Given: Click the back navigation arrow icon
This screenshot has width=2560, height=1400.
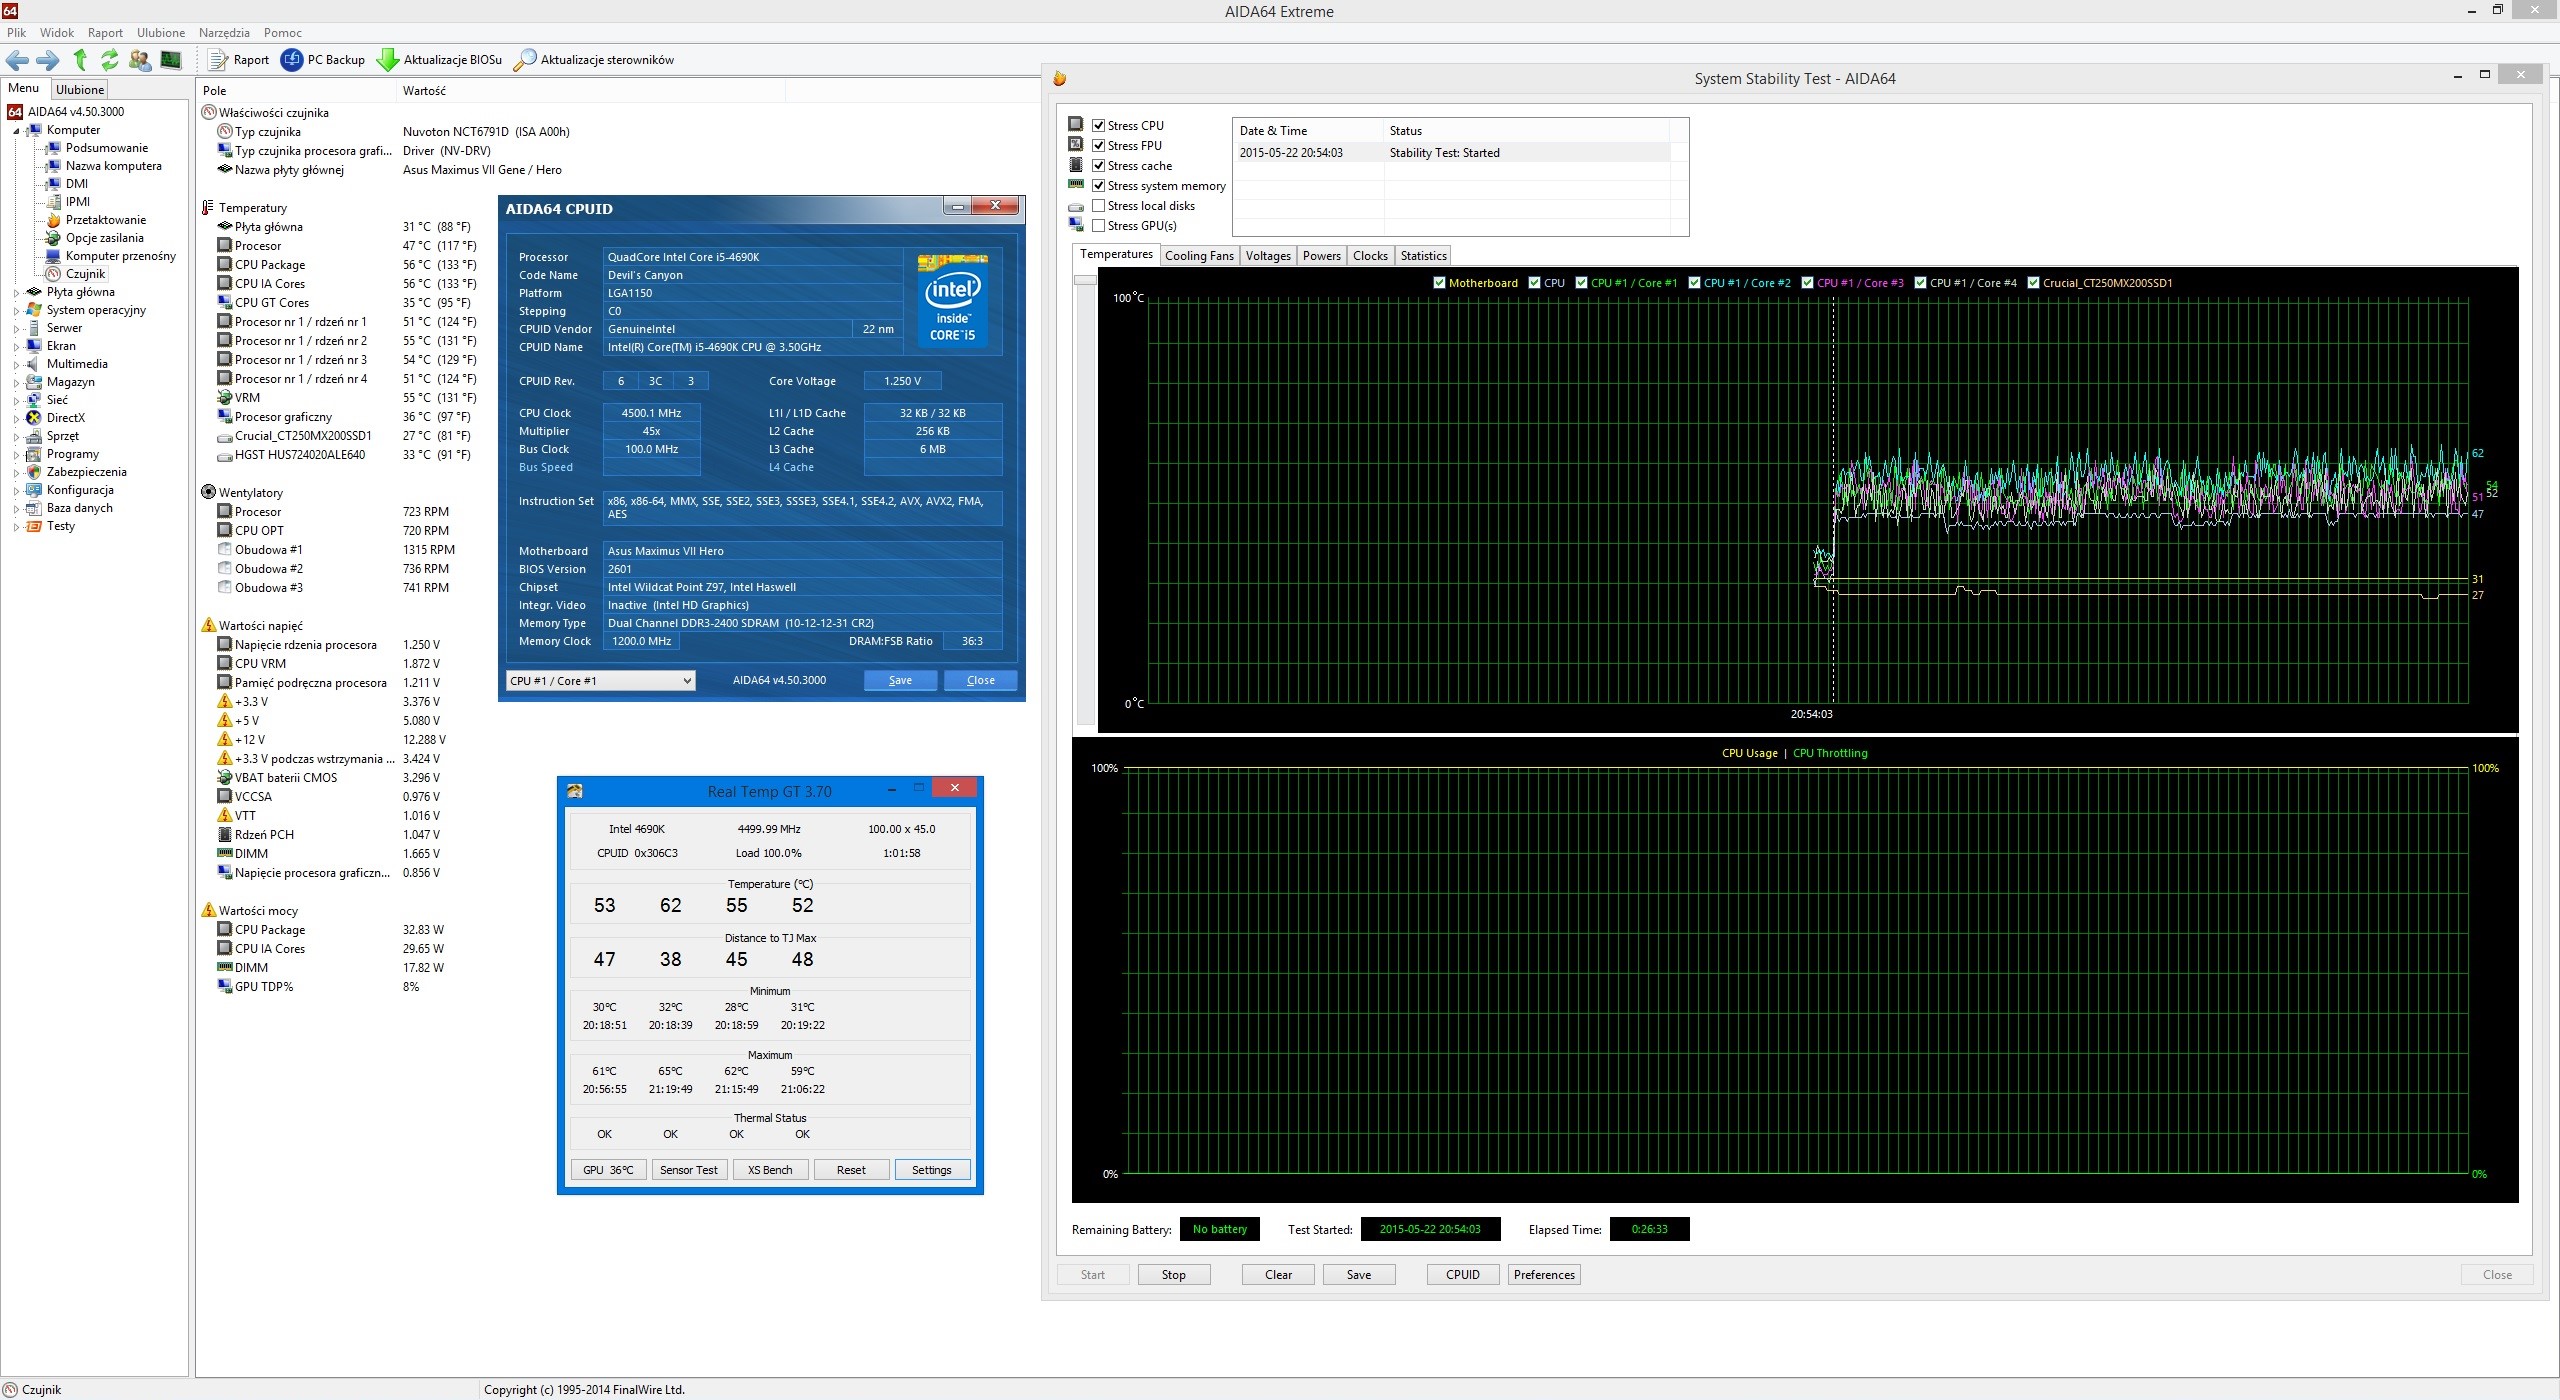Looking at the screenshot, I should click(x=17, y=60).
